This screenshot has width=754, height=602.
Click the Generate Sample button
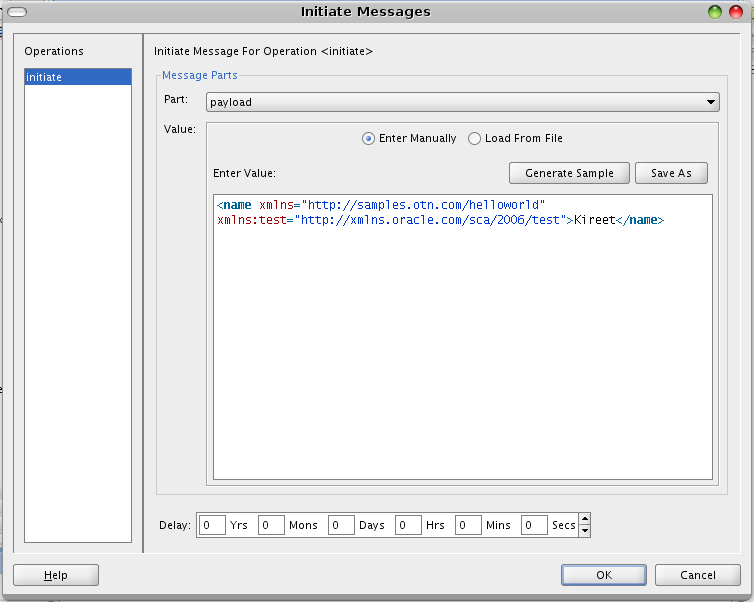[569, 173]
